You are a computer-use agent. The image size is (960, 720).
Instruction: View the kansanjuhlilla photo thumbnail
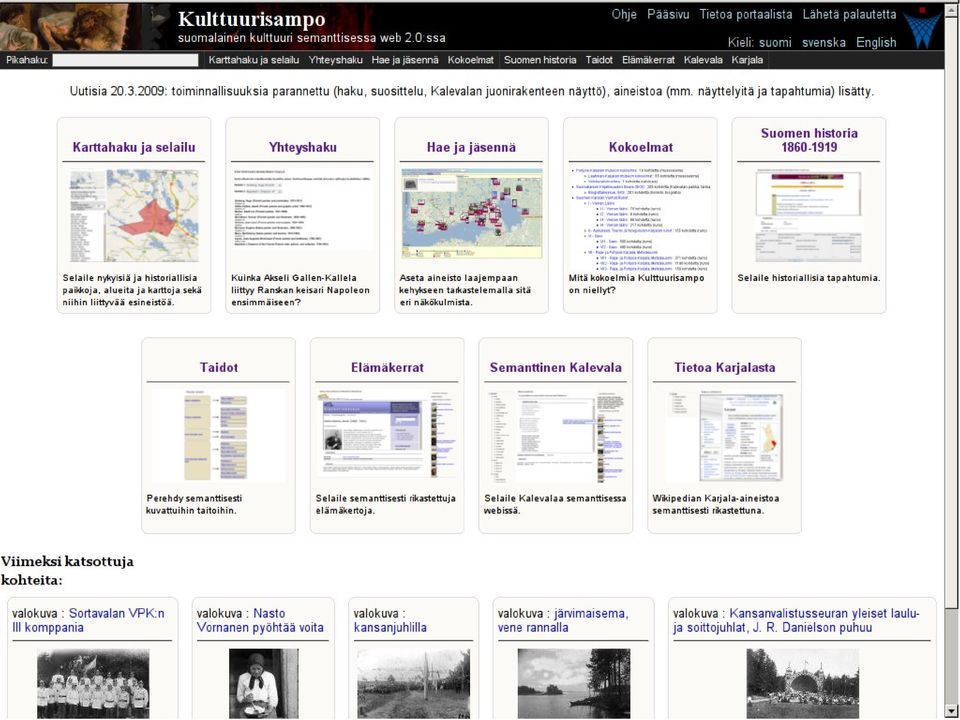click(x=413, y=683)
